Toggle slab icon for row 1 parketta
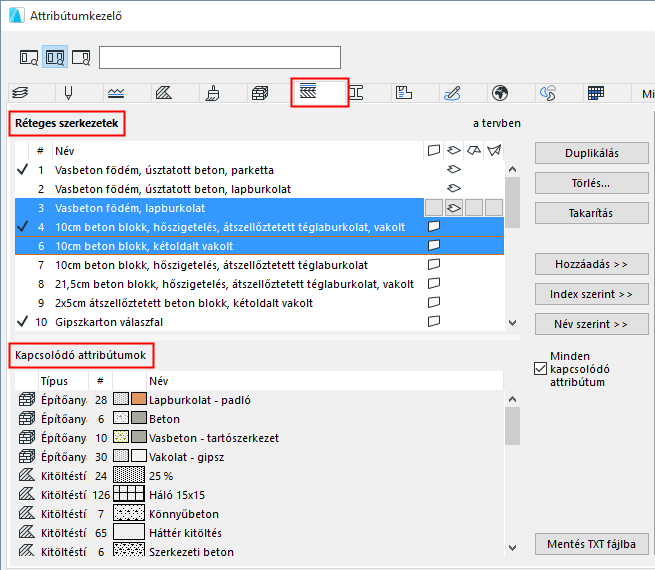Screen dimensions: 655x570 [454, 169]
